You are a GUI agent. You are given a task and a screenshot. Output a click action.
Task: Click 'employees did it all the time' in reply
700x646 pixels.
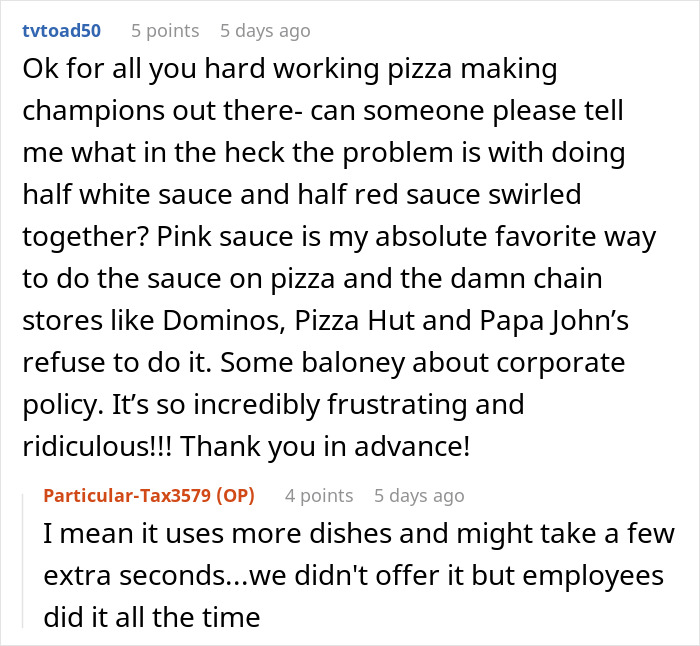(x=150, y=618)
